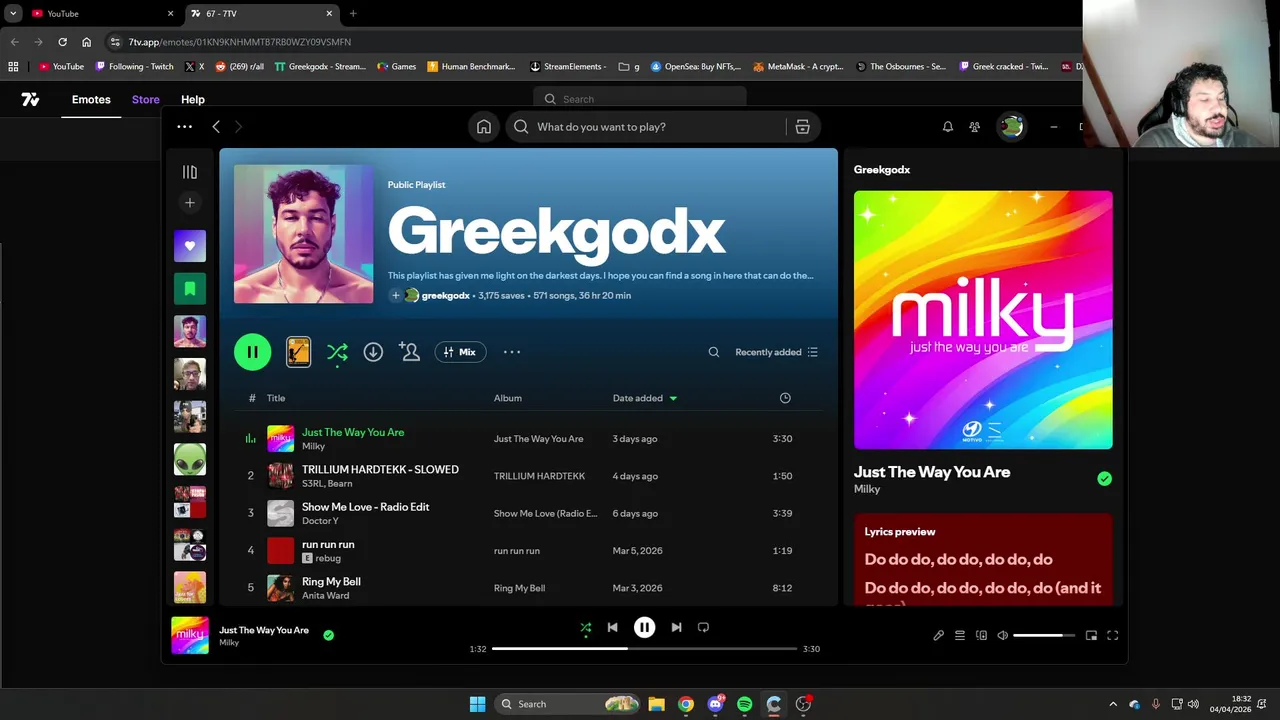Select the track Show Me Love - Radio Edit
The image size is (1280, 720).
pyautogui.click(x=365, y=507)
